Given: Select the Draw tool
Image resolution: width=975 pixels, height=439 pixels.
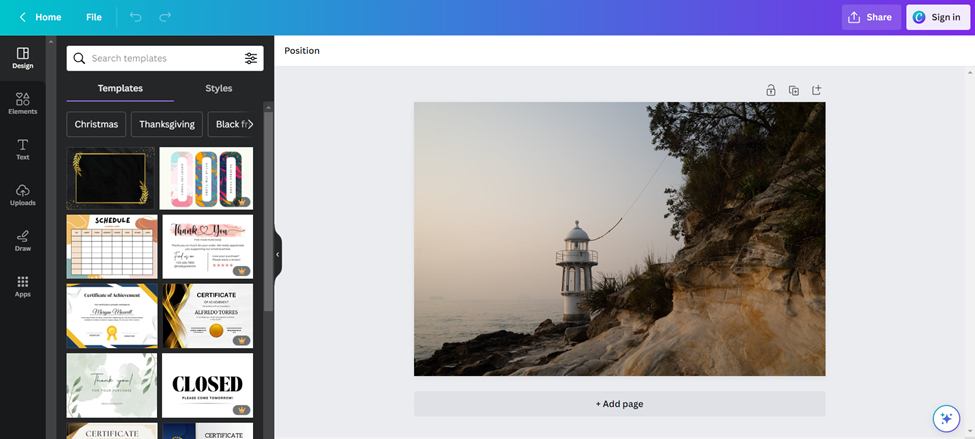Looking at the screenshot, I should [22, 241].
